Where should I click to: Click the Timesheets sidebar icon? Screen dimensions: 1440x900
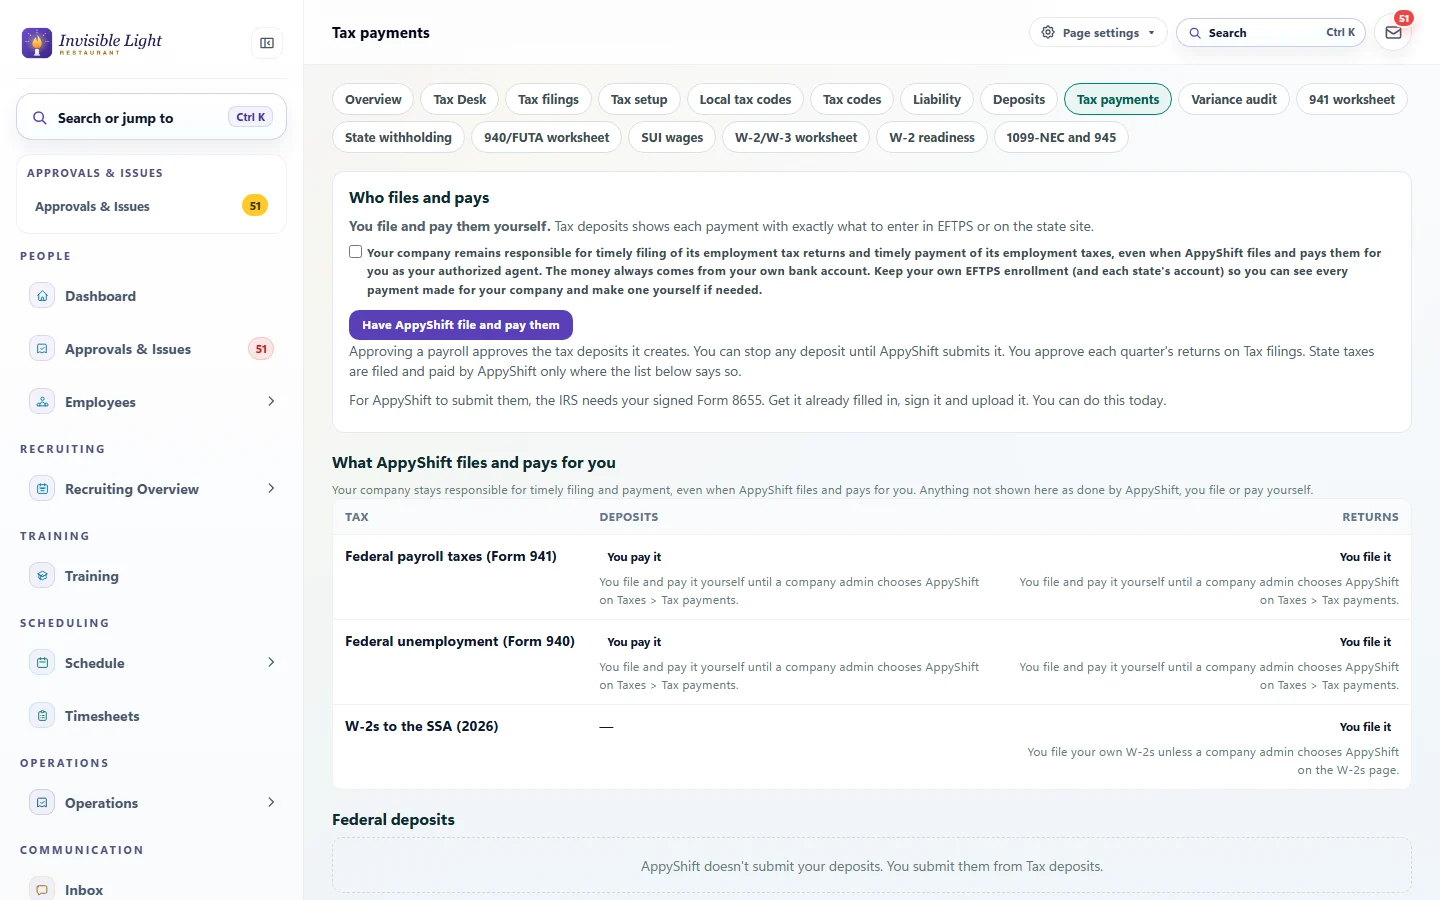click(42, 716)
